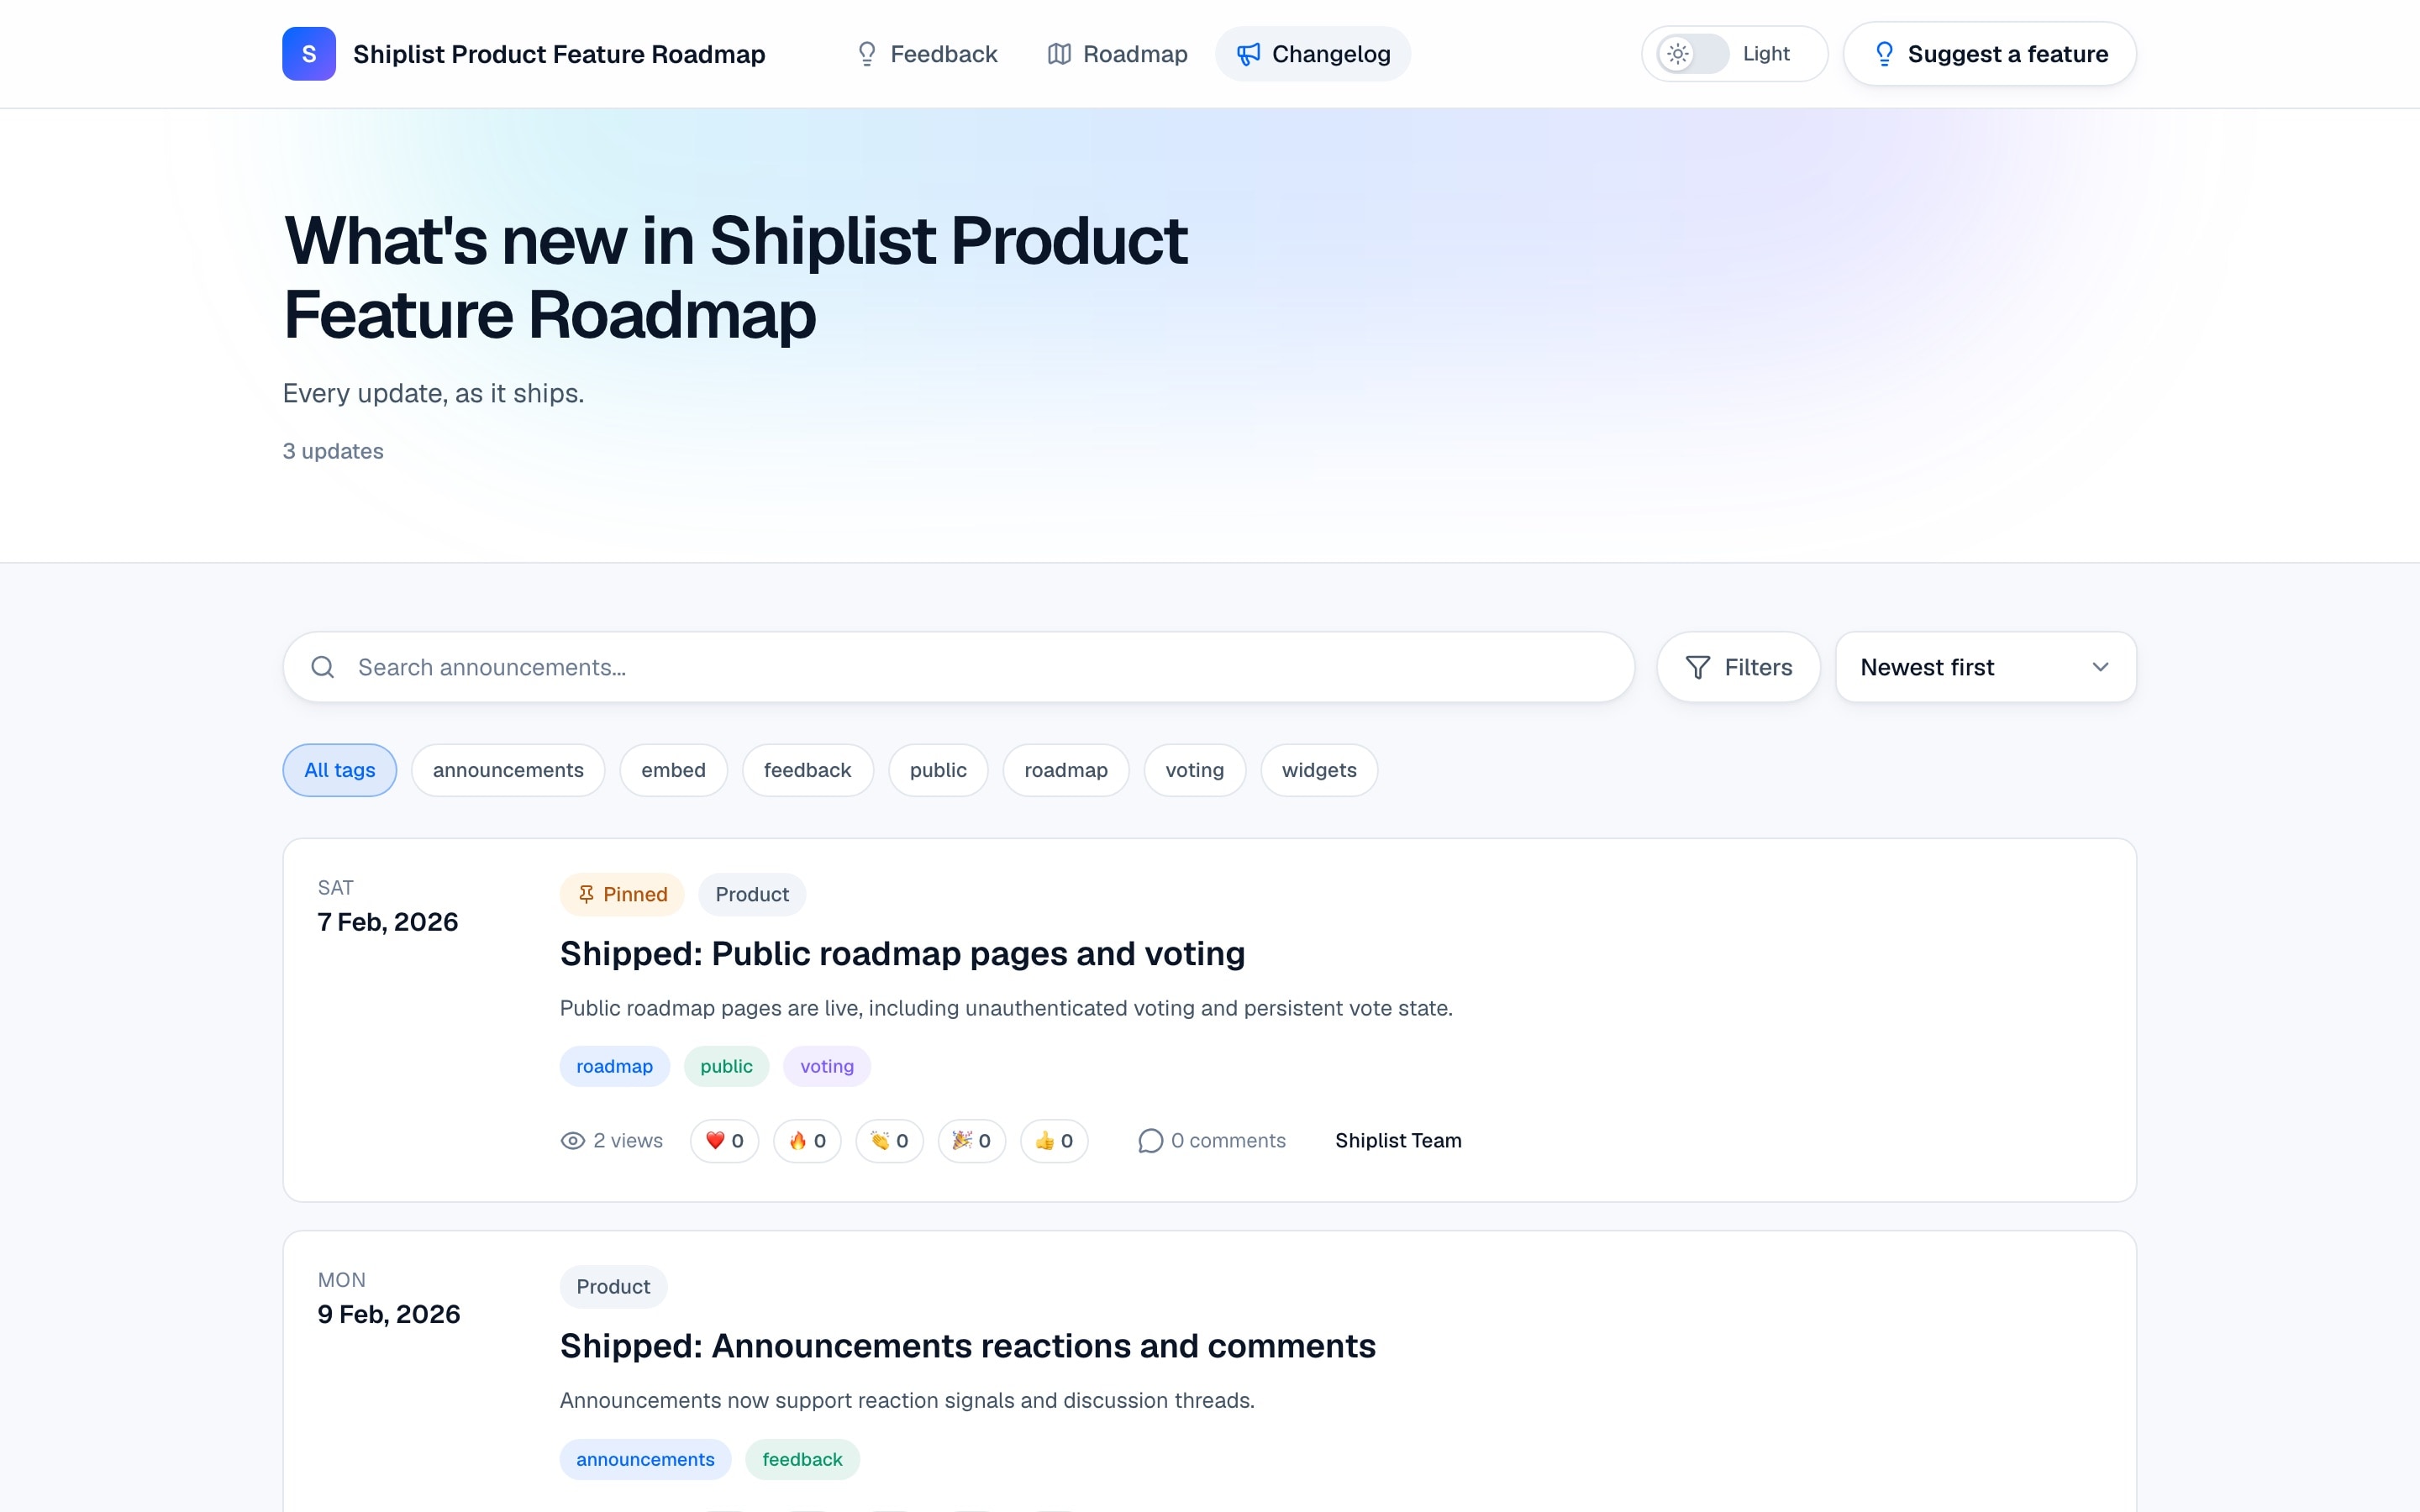Click the search magnifier icon
This screenshot has height=1512, width=2420.
click(x=322, y=667)
